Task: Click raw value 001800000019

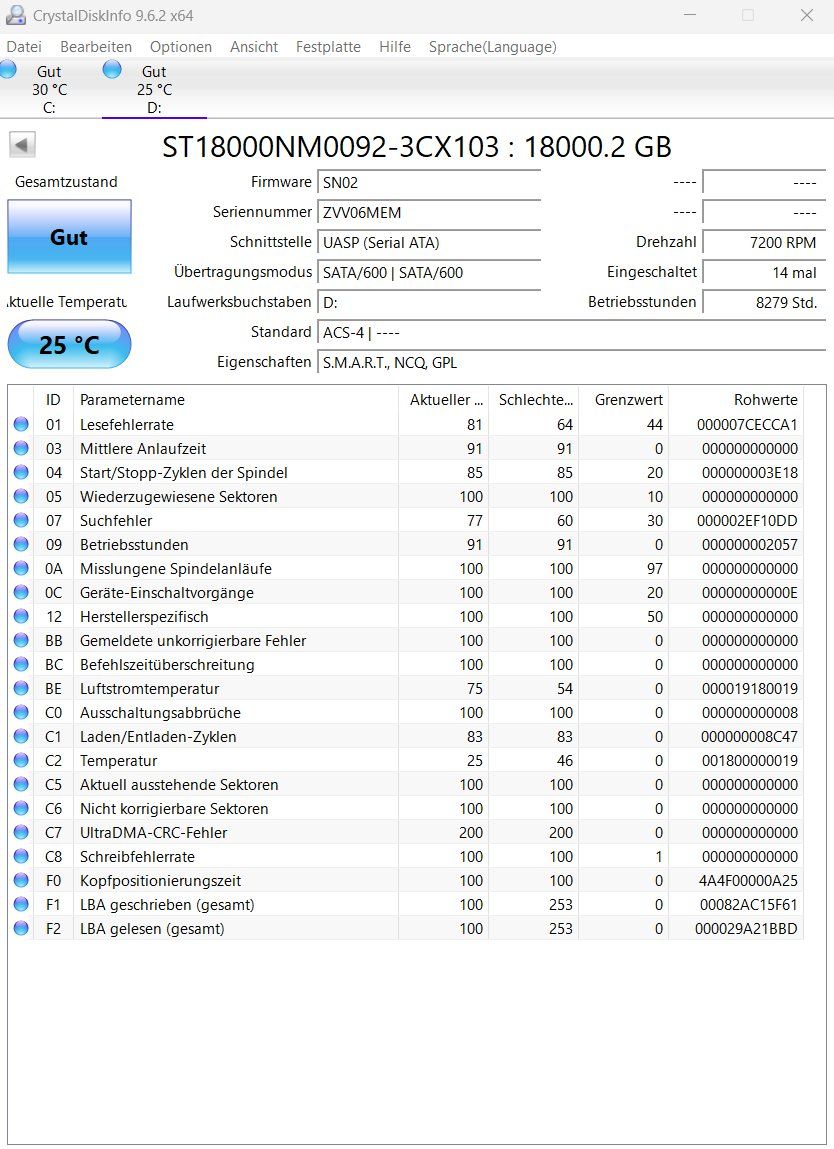Action: pos(750,761)
